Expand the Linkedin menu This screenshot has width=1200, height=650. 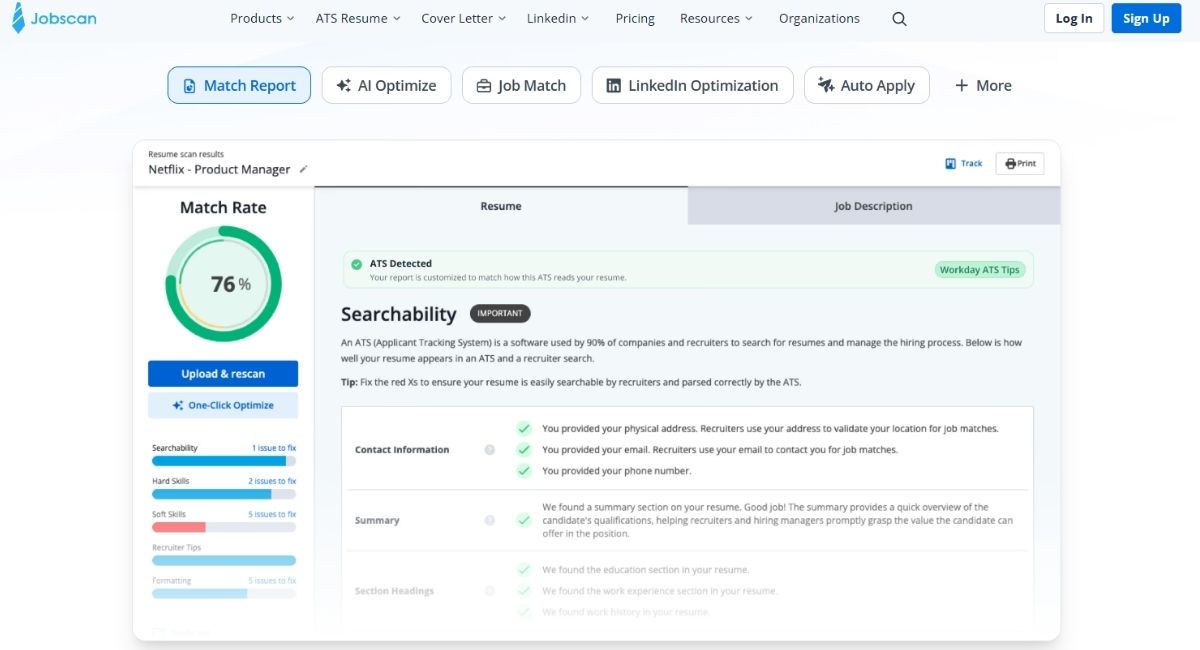(x=558, y=18)
